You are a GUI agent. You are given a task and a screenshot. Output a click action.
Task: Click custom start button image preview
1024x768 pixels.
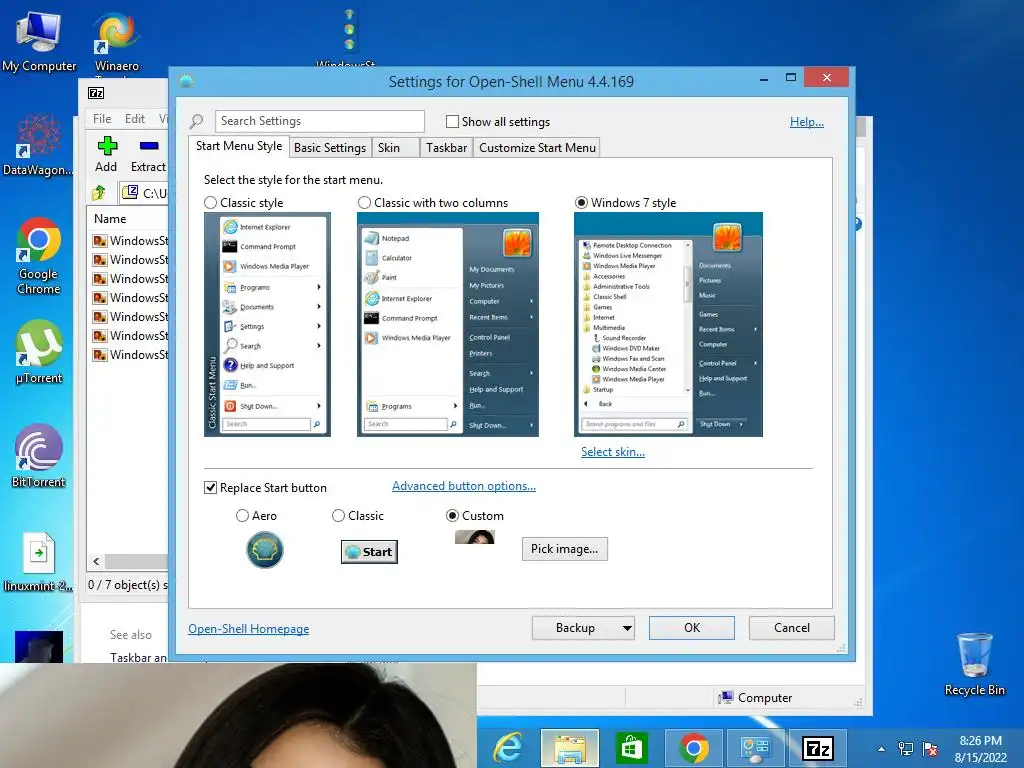[475, 537]
